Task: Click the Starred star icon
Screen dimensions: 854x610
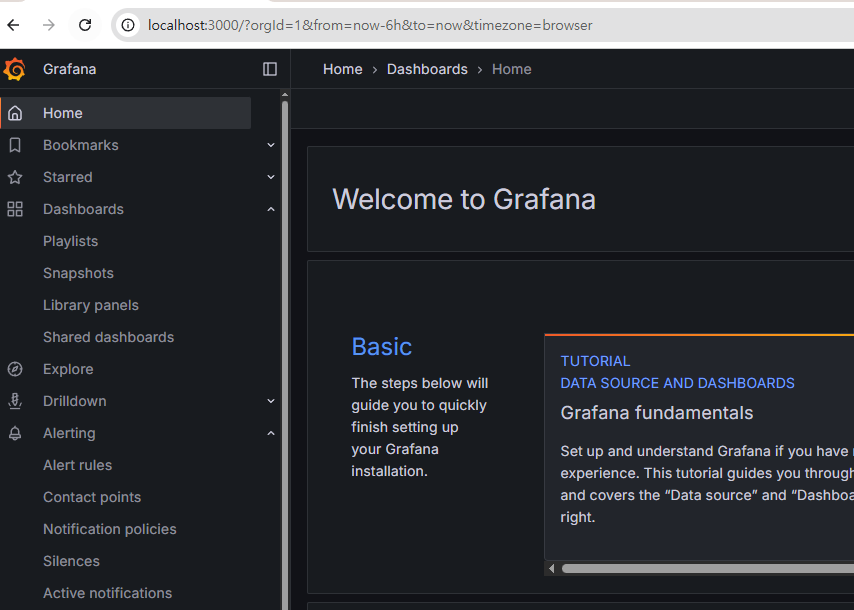Action: point(15,178)
